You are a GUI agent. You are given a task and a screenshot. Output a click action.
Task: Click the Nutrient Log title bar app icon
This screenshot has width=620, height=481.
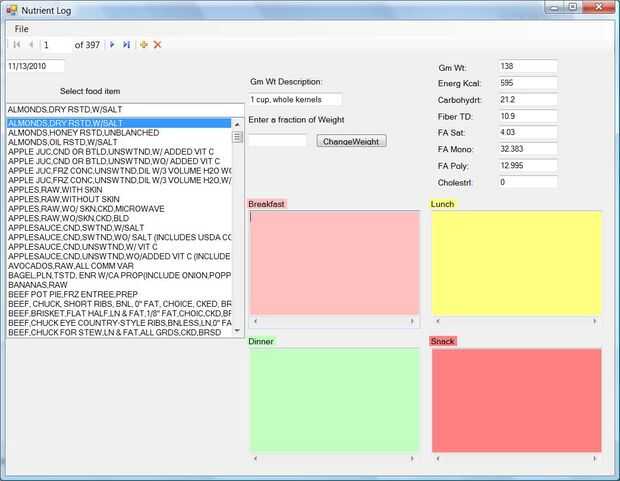pyautogui.click(x=12, y=10)
